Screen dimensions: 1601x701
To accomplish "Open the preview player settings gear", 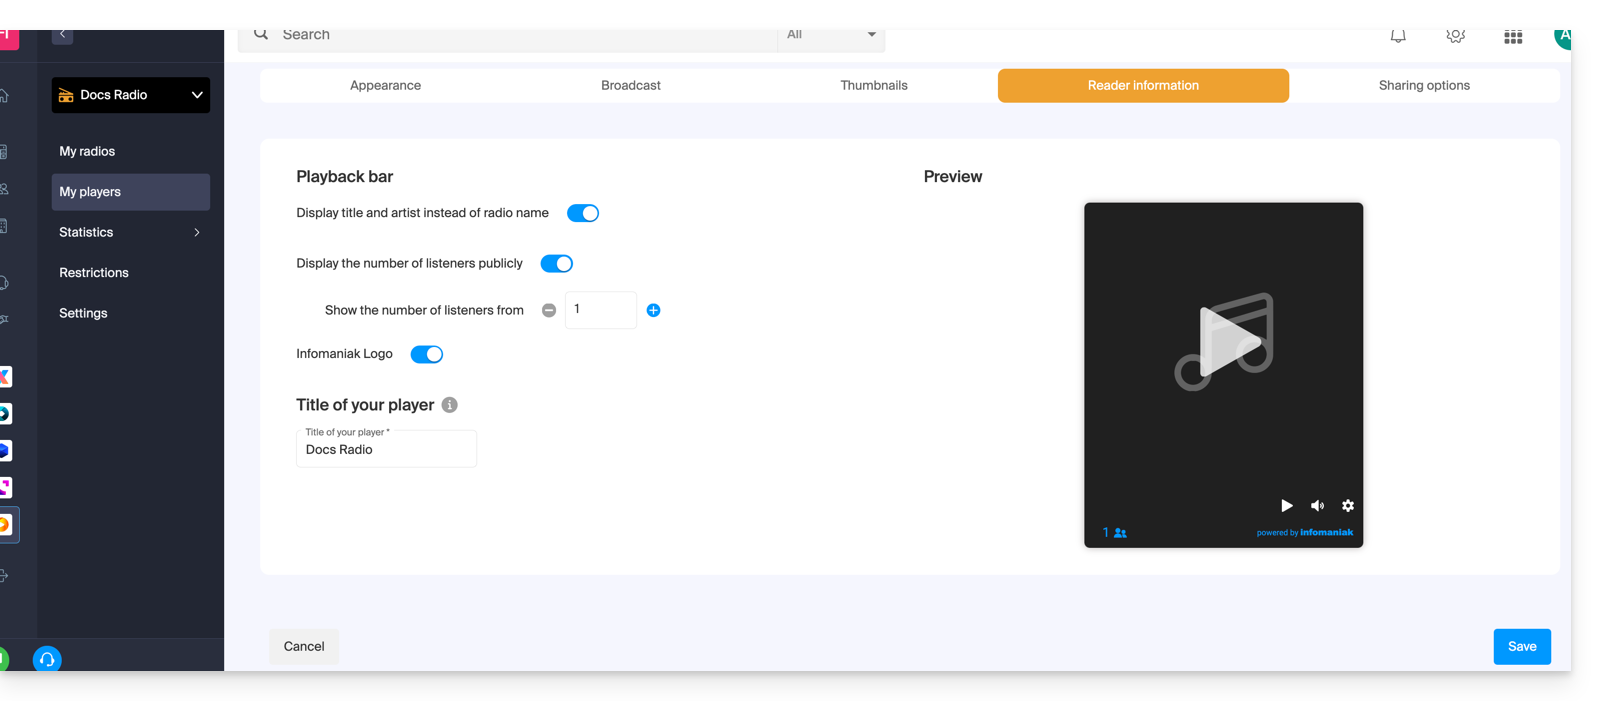I will [x=1348, y=506].
